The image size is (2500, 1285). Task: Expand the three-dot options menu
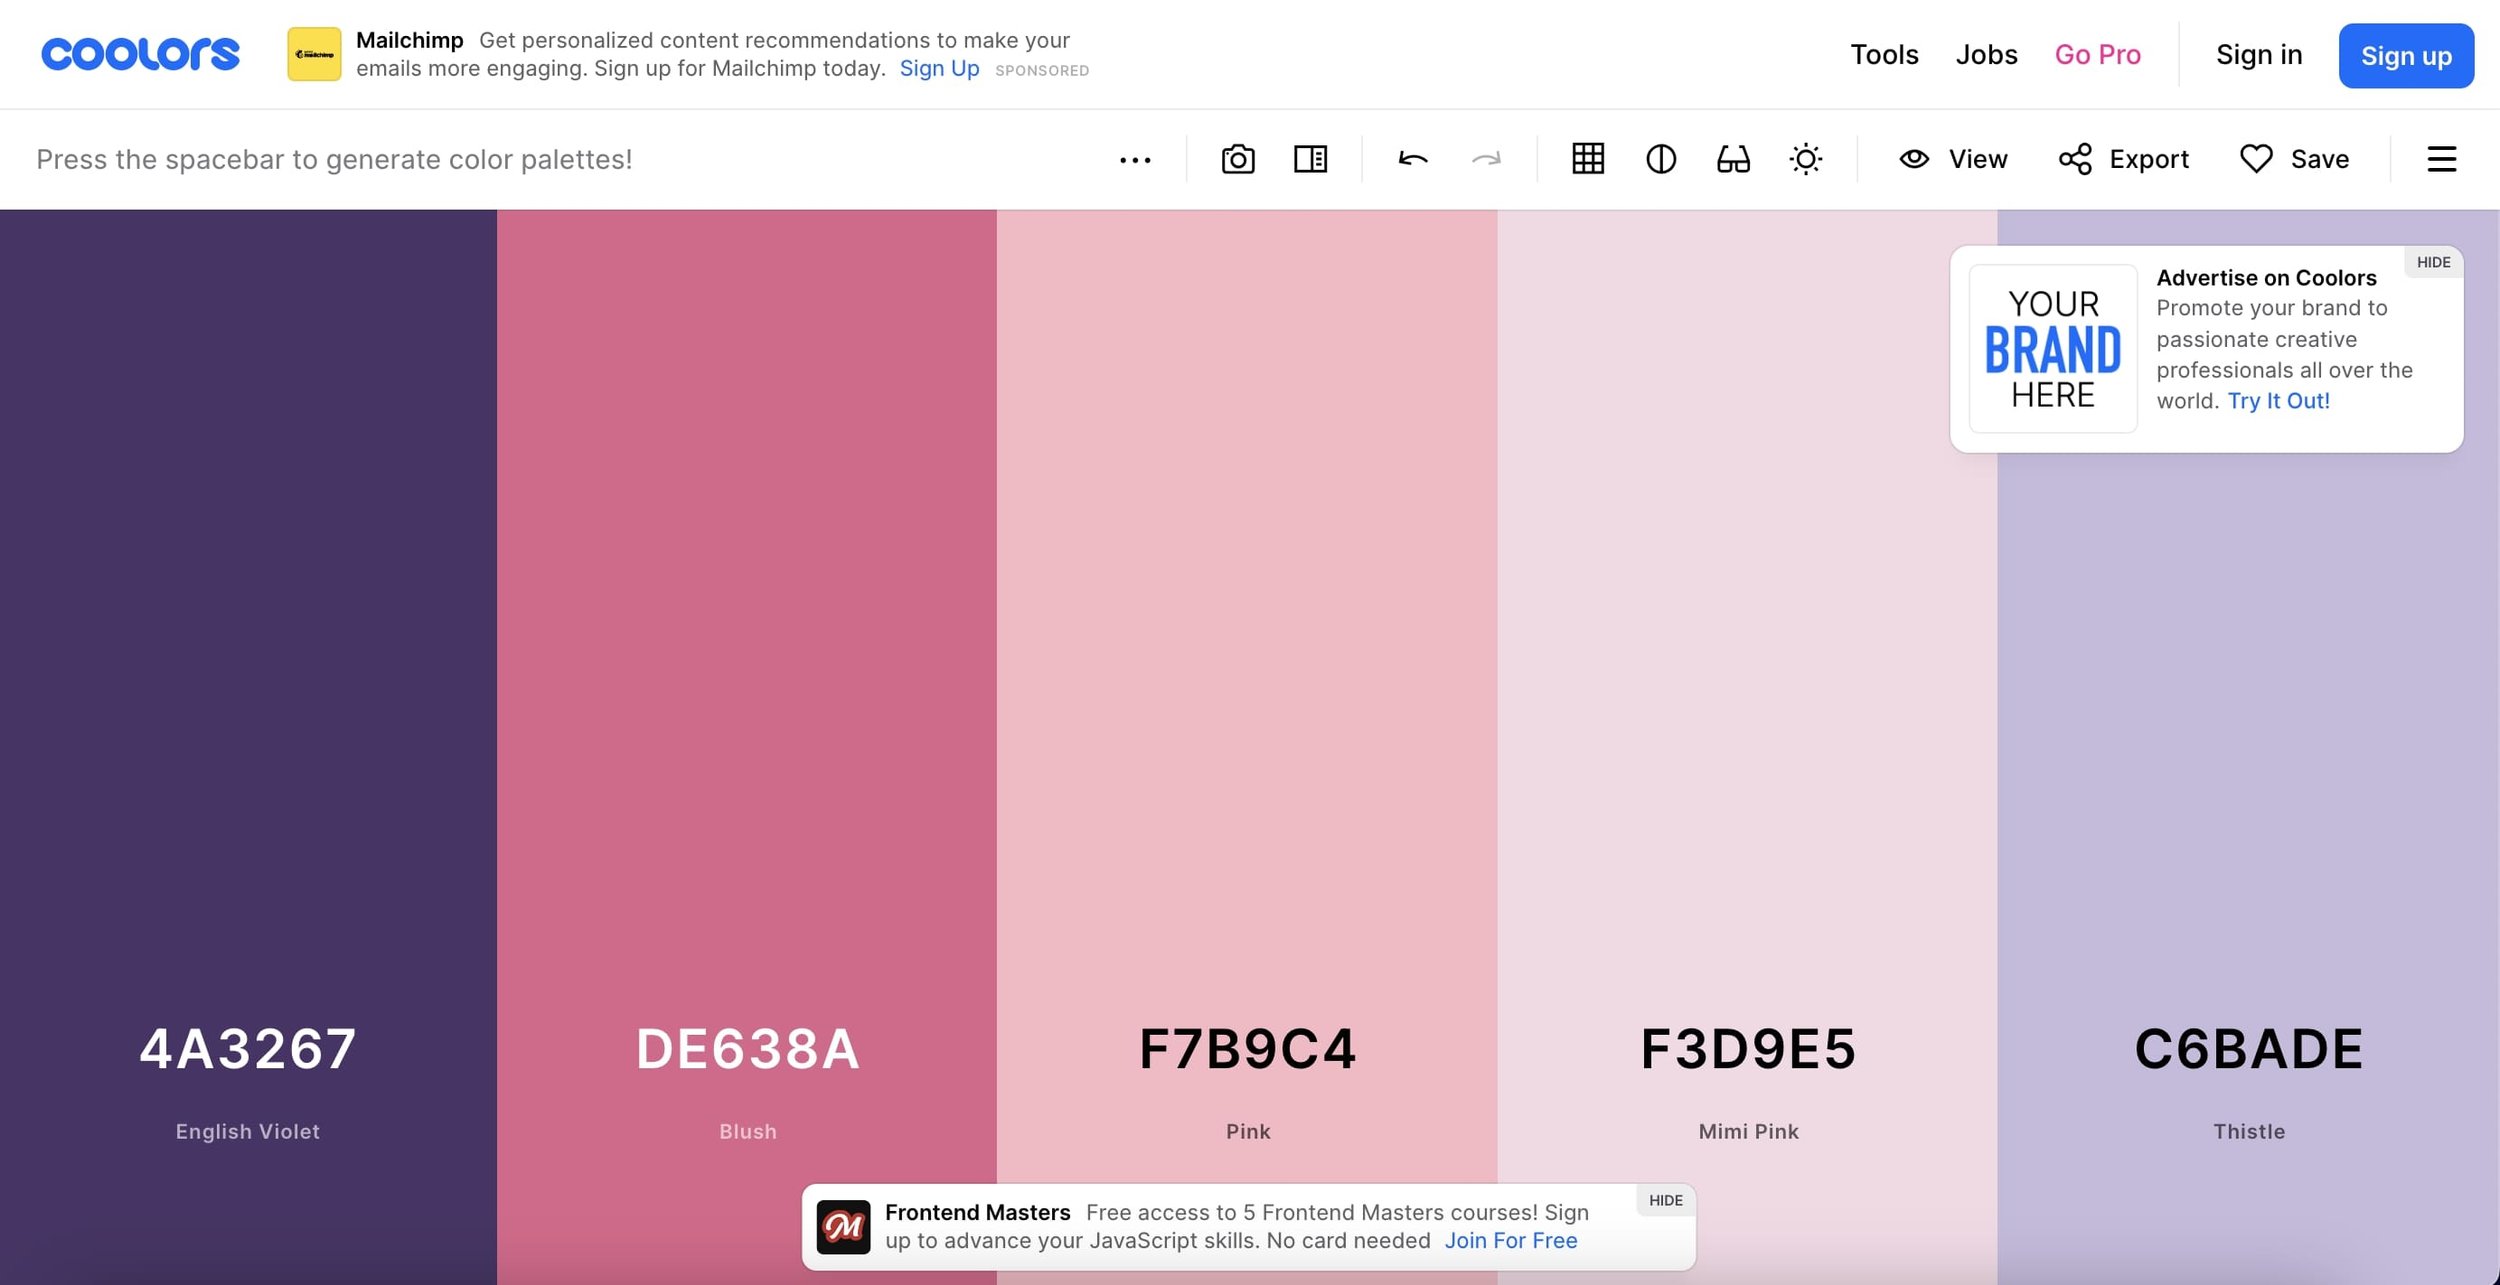[x=1134, y=157]
